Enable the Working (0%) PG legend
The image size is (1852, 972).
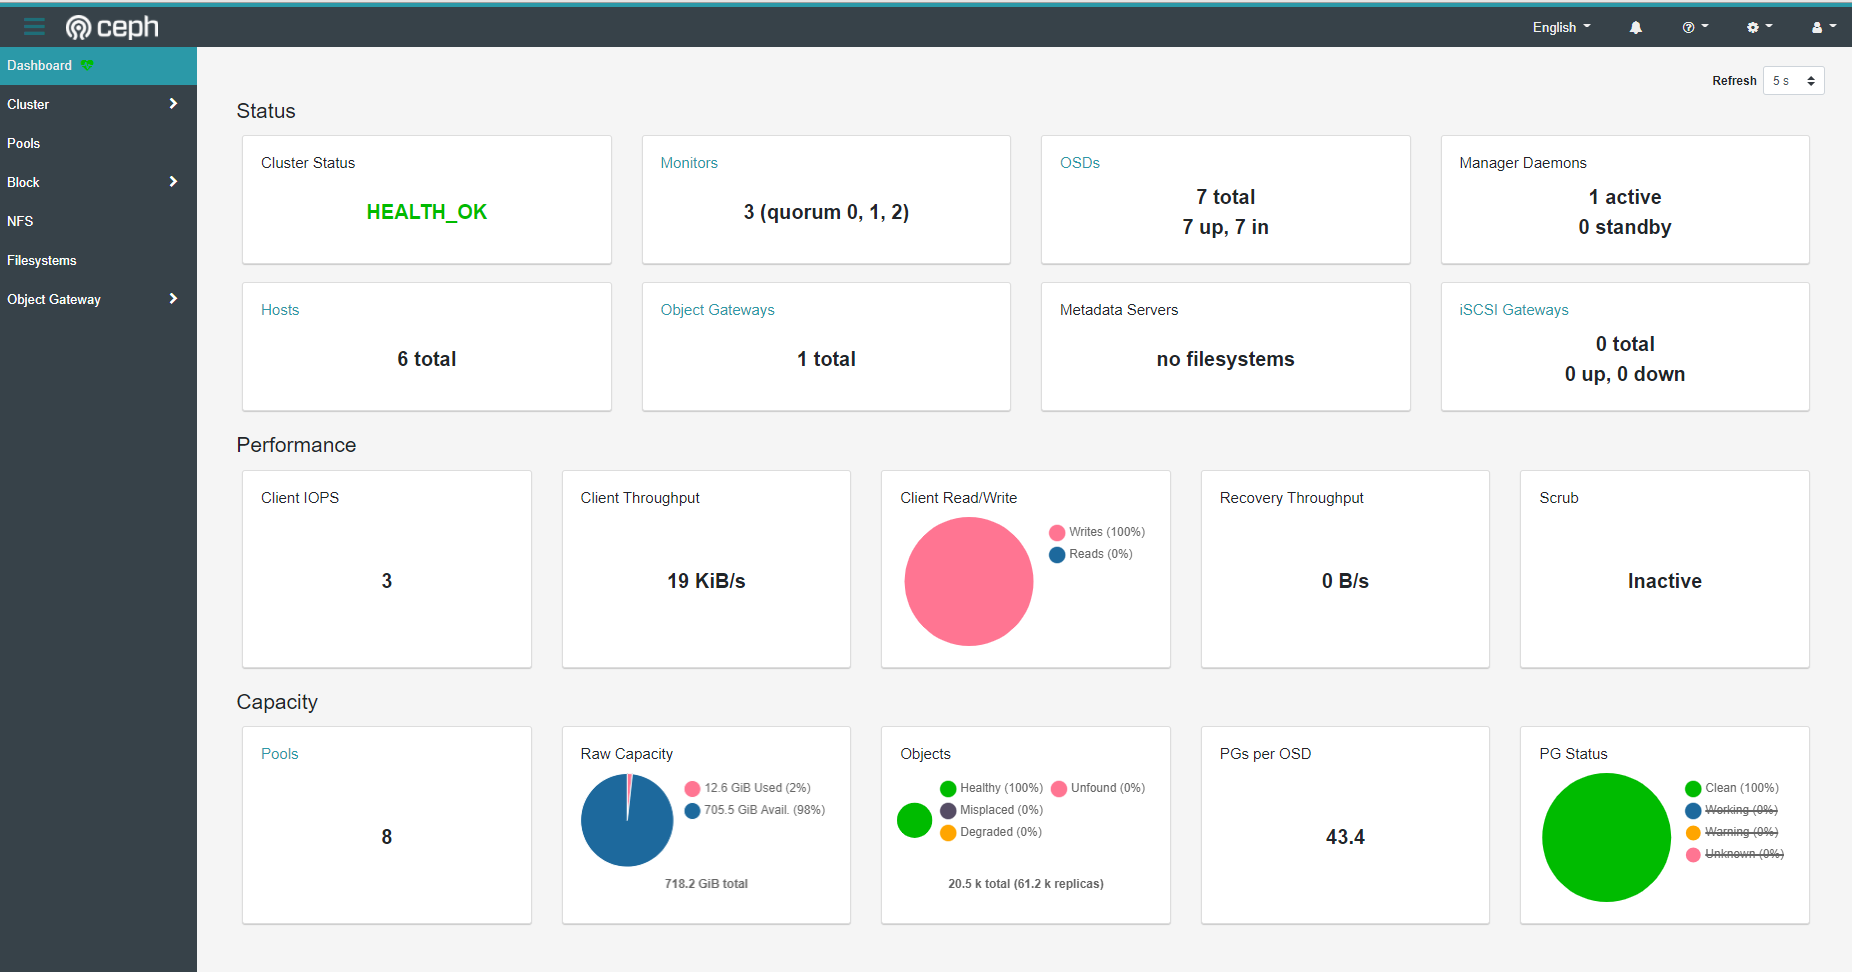pos(1732,810)
